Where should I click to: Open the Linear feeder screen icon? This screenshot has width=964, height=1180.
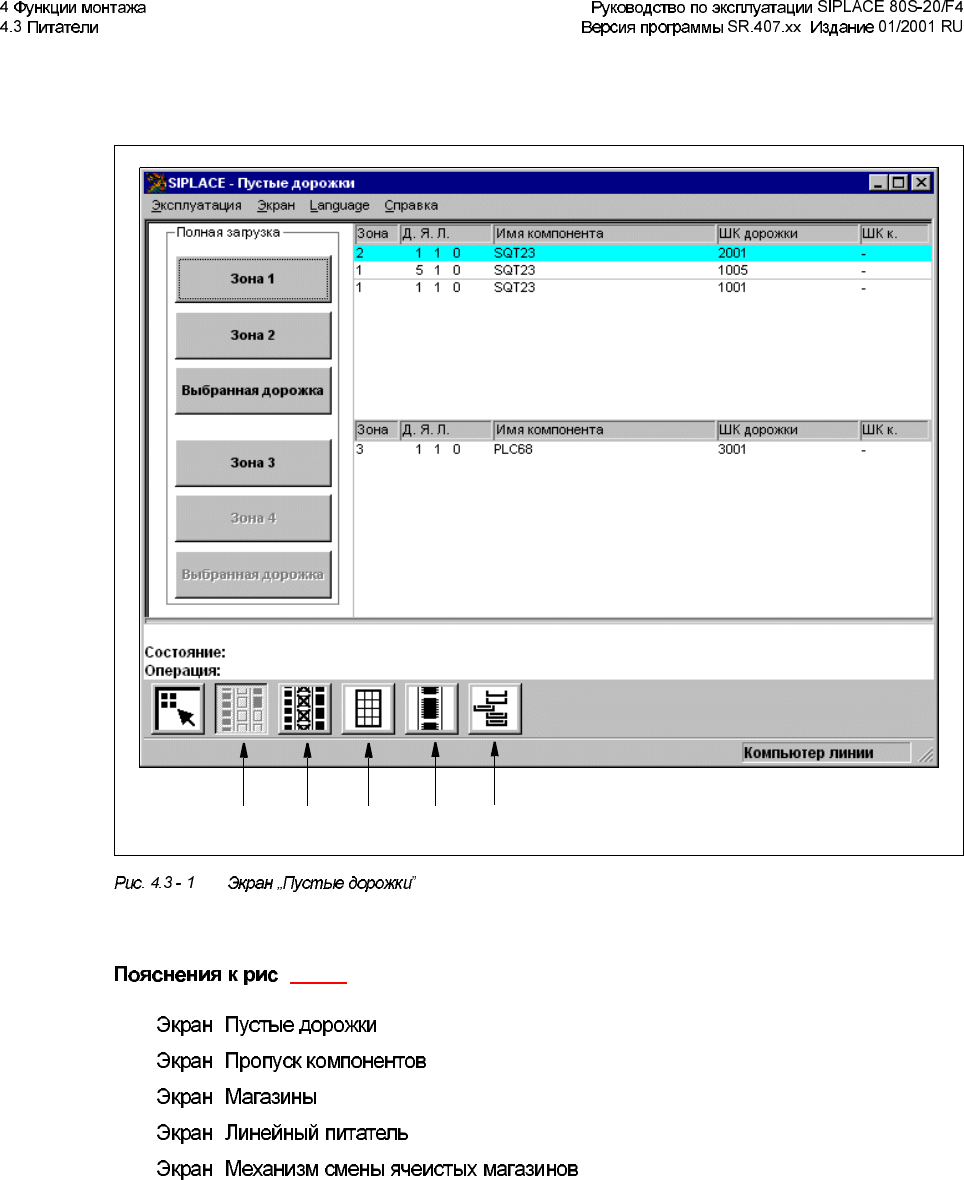(x=431, y=708)
